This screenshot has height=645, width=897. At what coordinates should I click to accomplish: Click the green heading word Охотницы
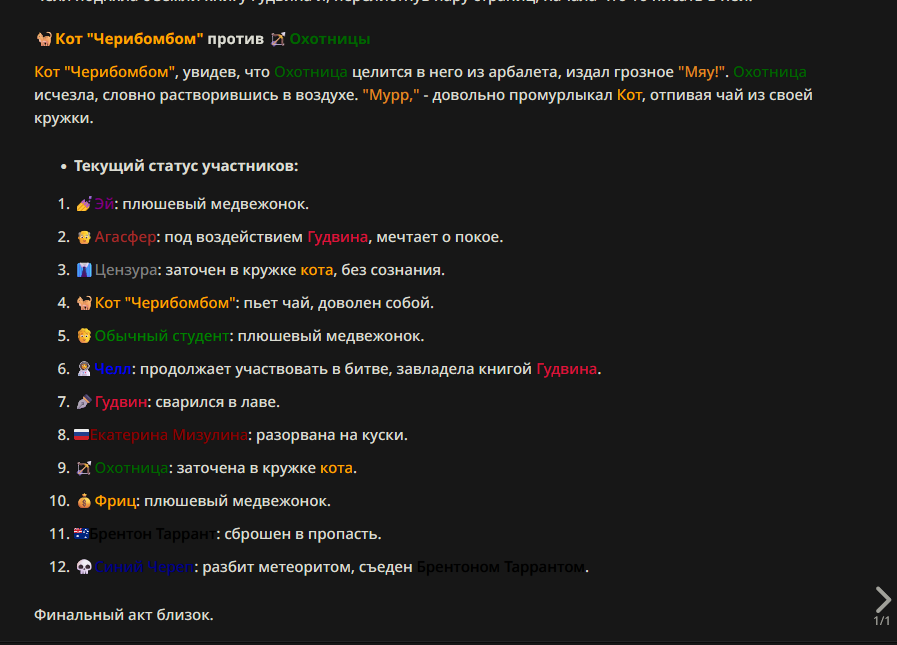coord(330,39)
